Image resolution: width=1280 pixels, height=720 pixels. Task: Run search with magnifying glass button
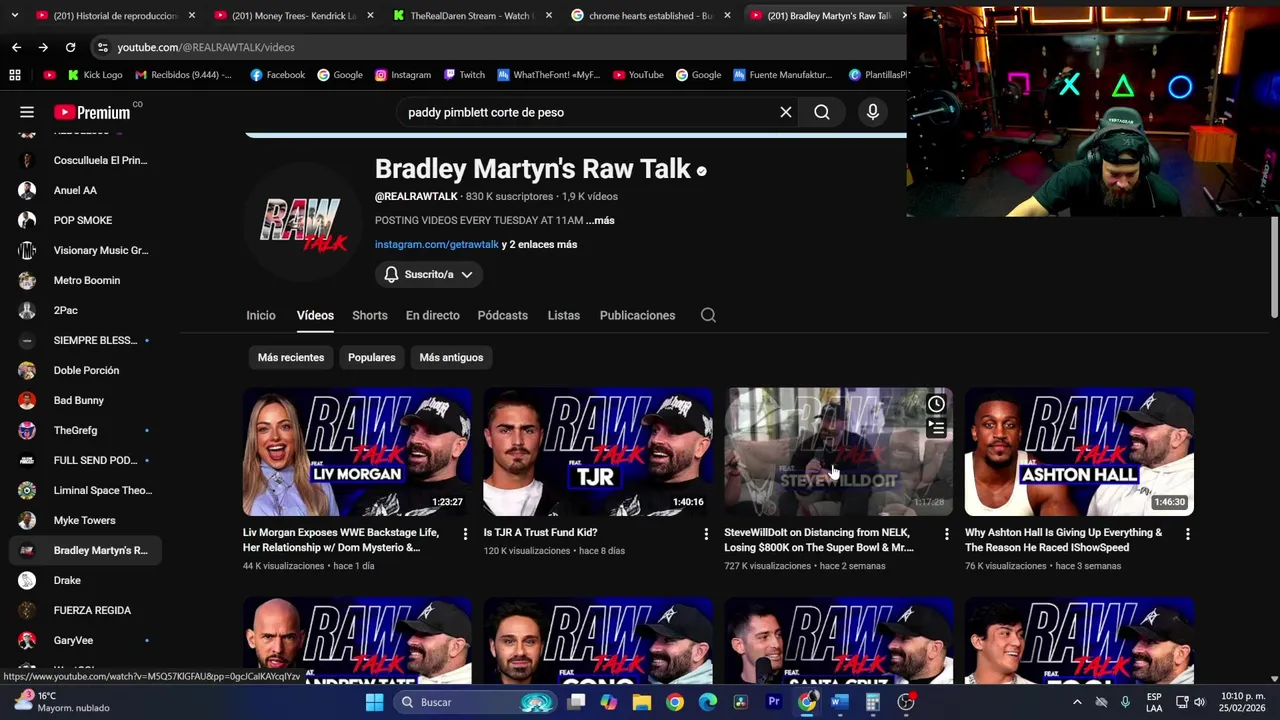click(x=822, y=112)
